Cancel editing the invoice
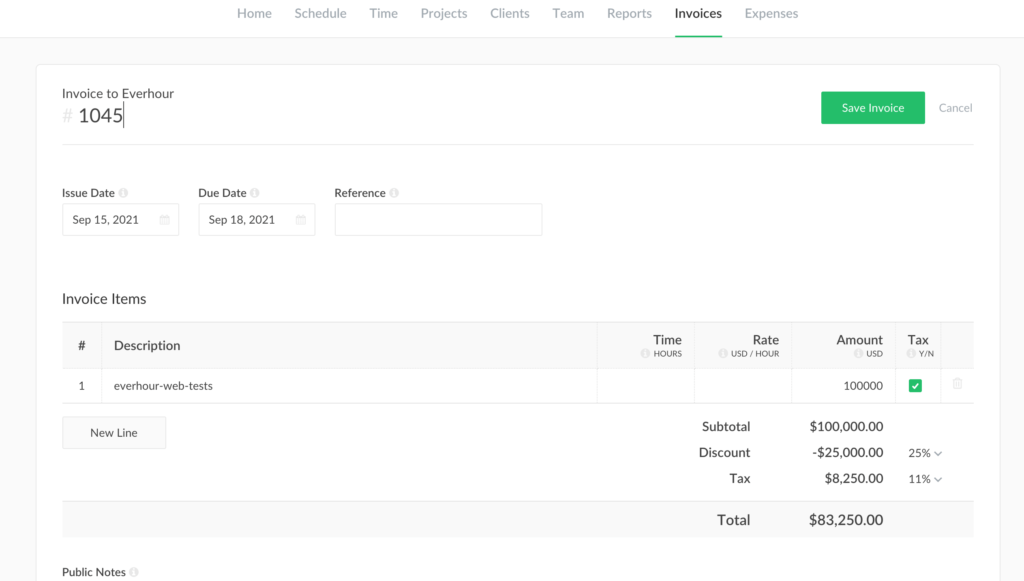This screenshot has height=581, width=1024. click(x=955, y=107)
